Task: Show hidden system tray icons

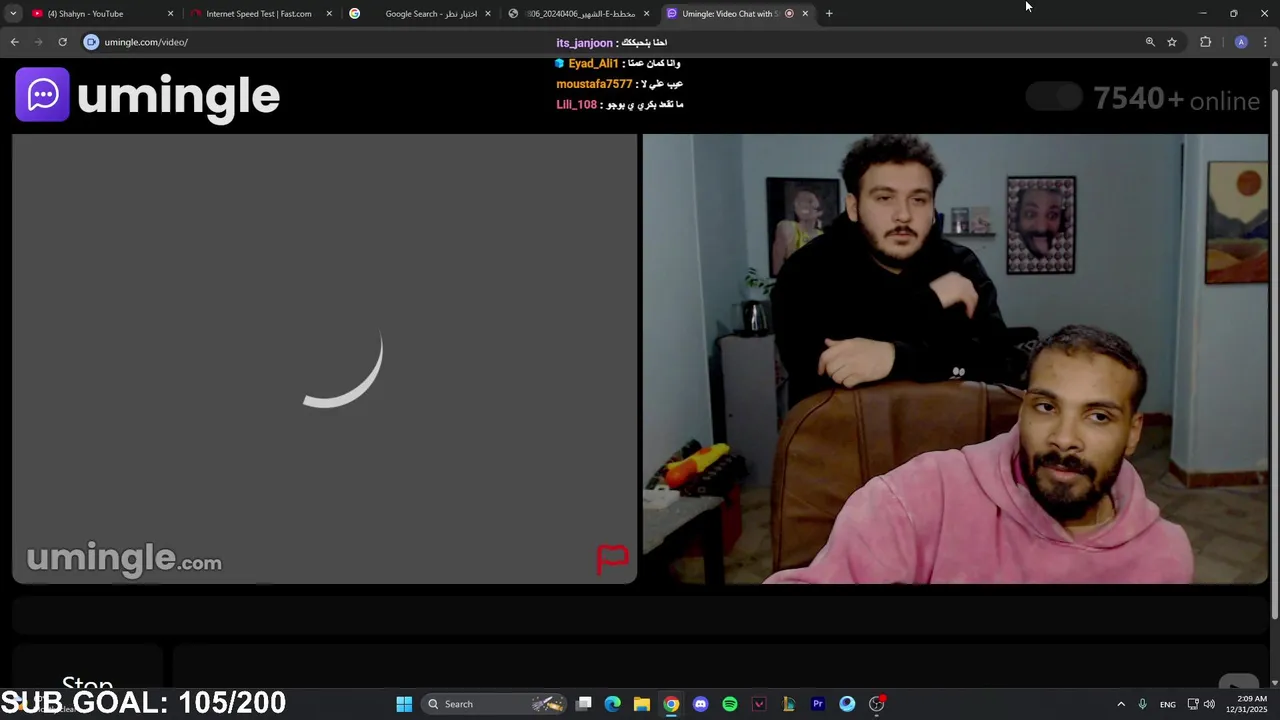Action: (x=1120, y=704)
